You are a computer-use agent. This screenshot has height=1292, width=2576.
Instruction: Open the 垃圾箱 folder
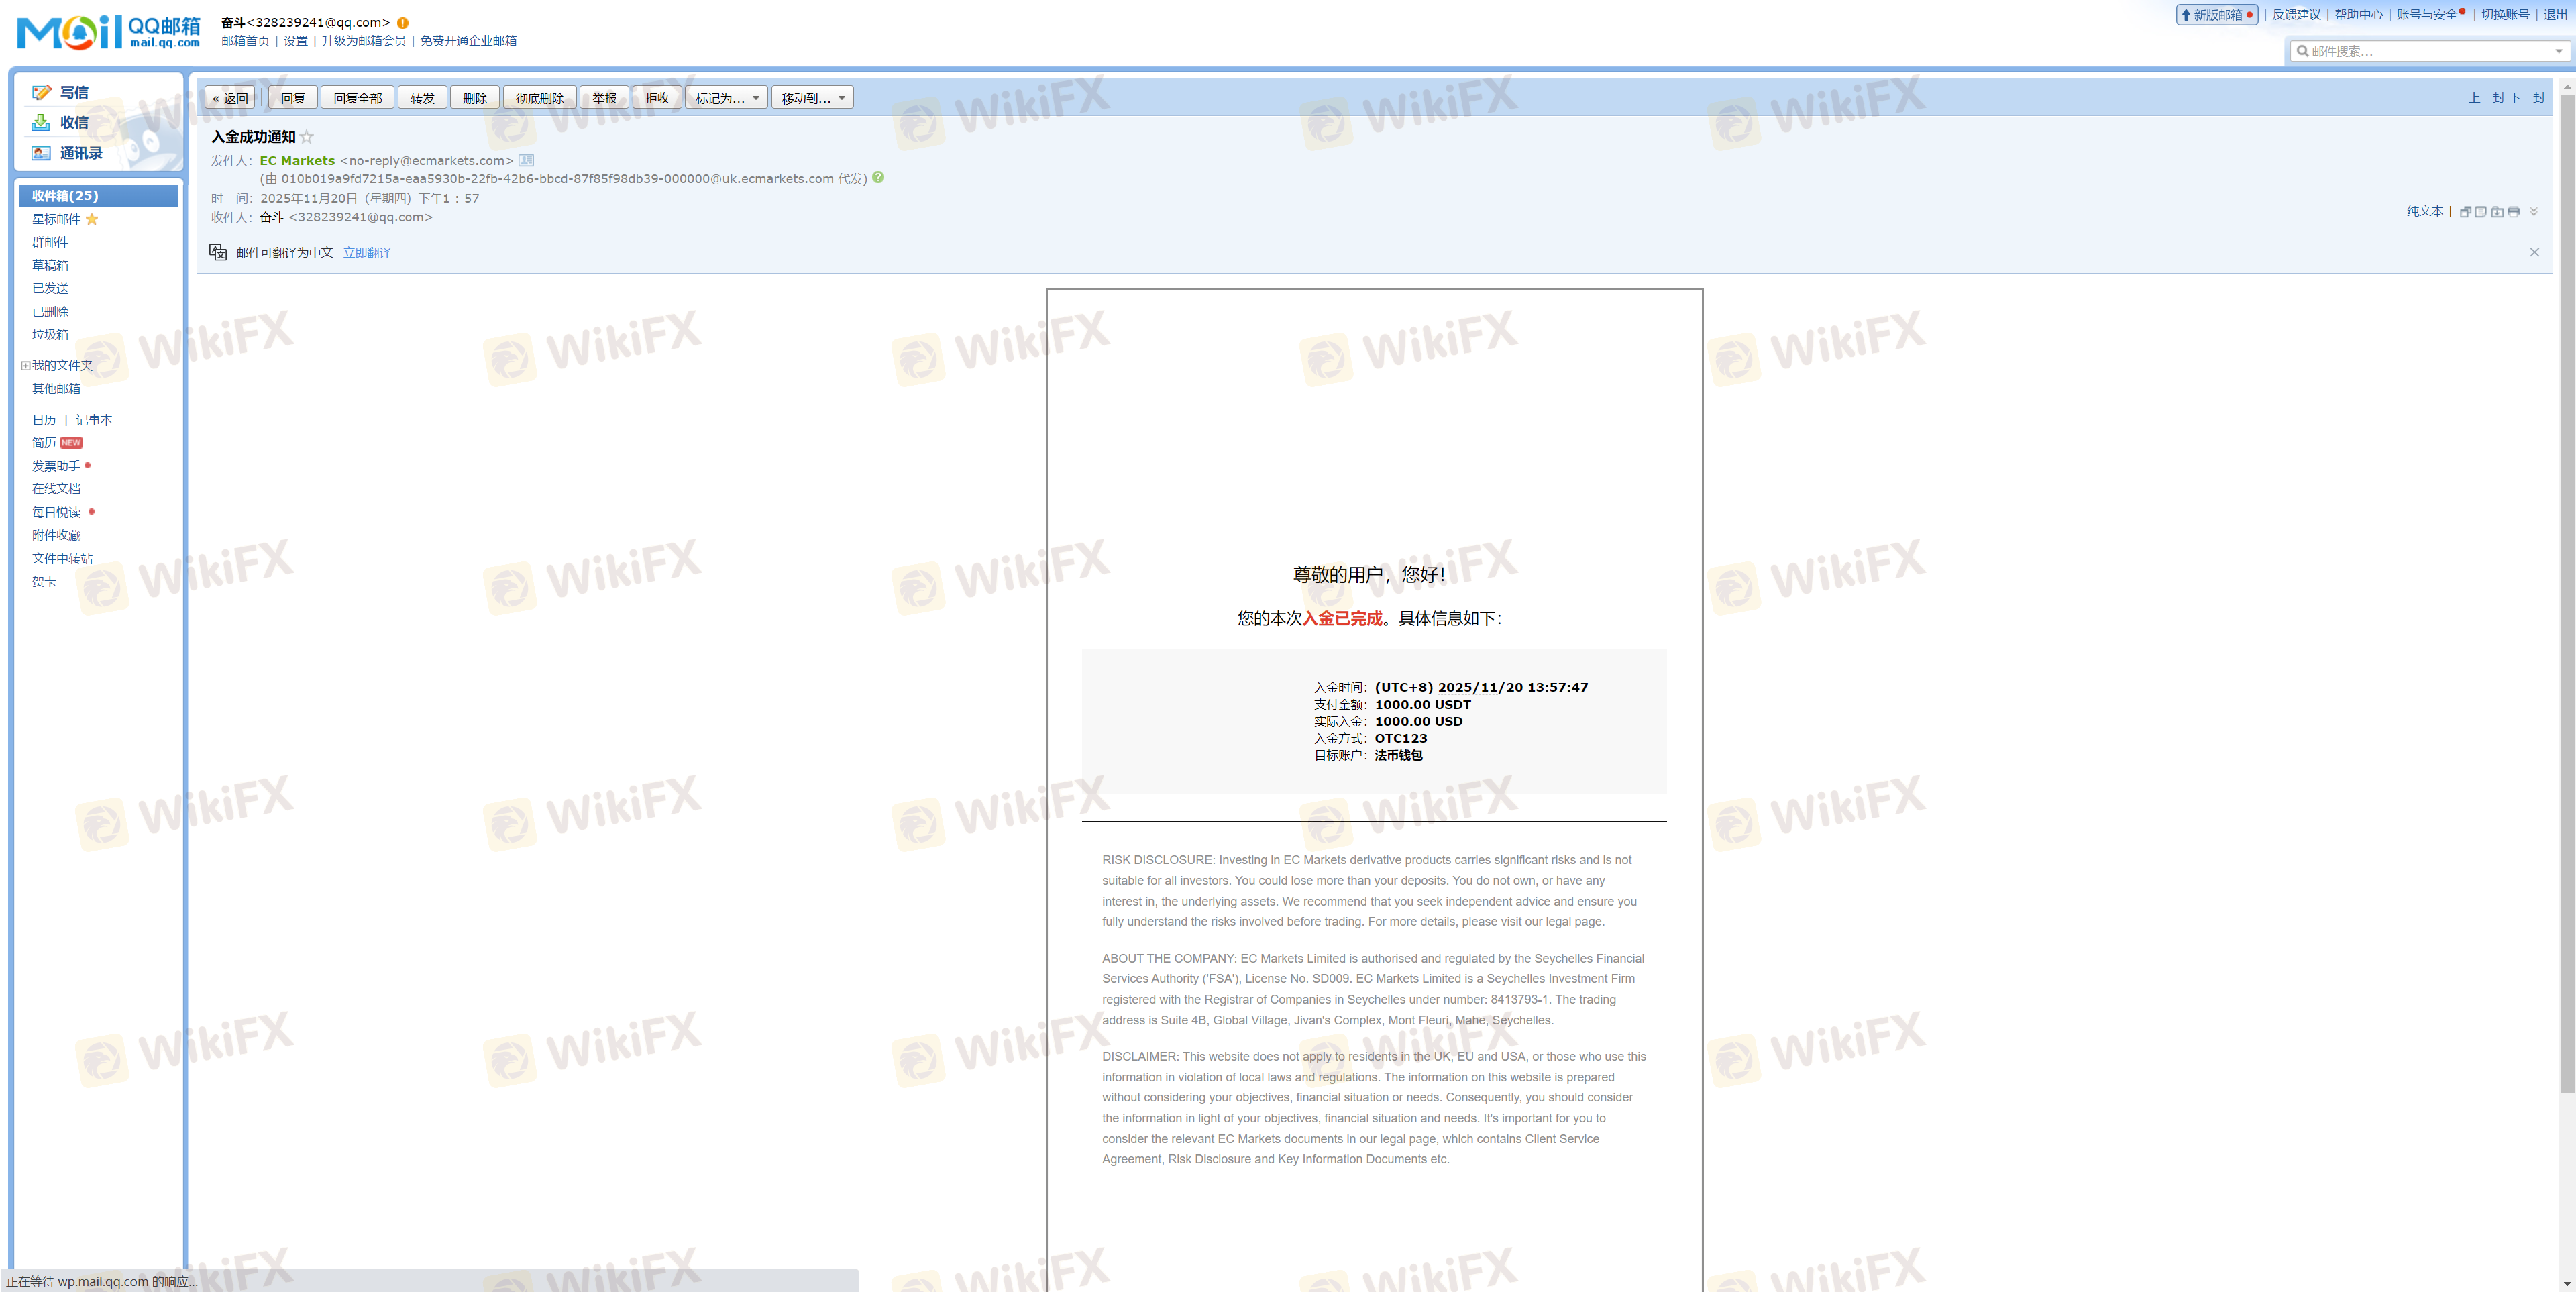coord(50,335)
